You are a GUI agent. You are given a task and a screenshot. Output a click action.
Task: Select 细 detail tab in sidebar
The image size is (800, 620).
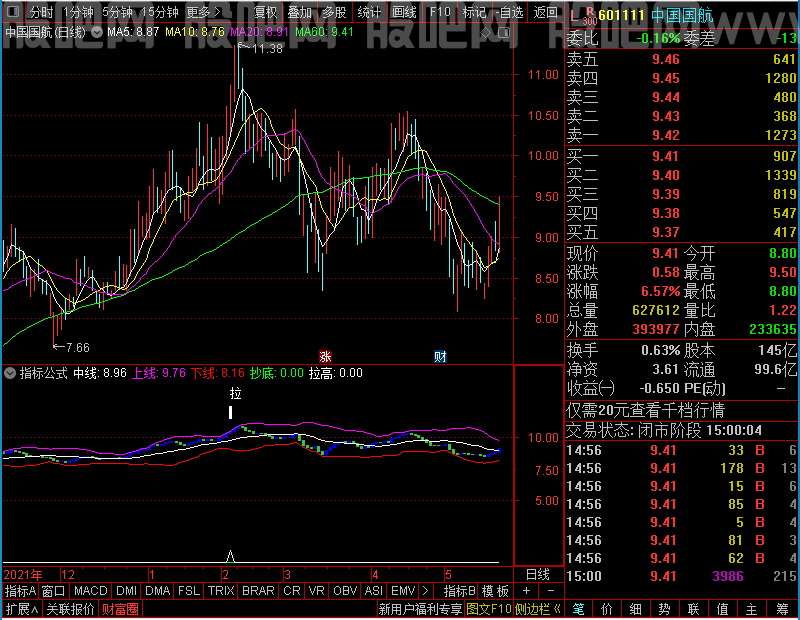tap(635, 609)
